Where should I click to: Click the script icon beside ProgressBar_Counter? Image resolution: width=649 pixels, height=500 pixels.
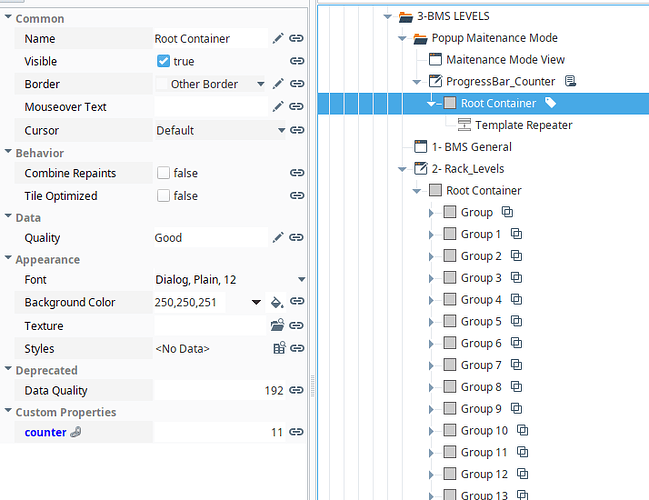[570, 81]
